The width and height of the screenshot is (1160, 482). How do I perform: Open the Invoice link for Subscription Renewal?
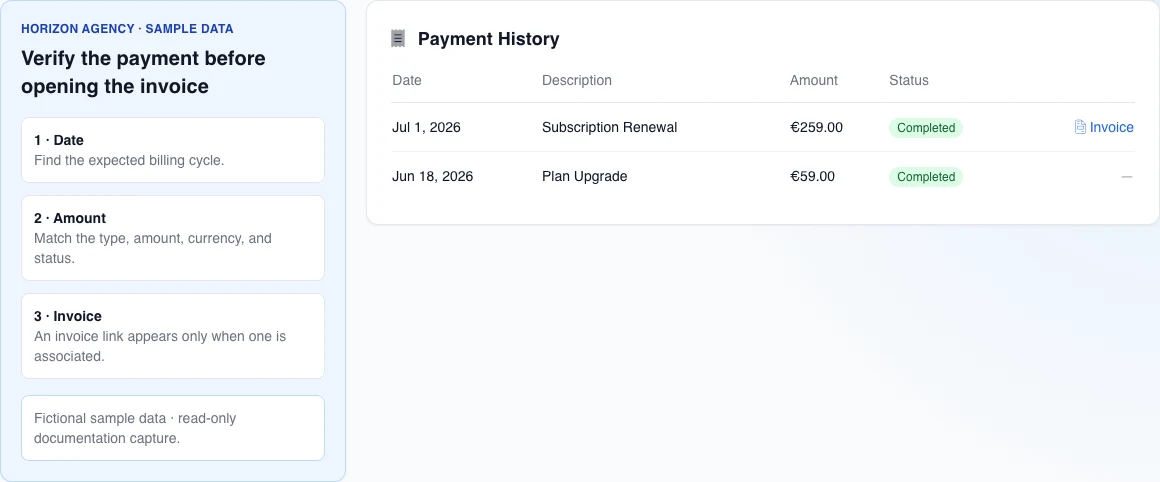(1104, 127)
